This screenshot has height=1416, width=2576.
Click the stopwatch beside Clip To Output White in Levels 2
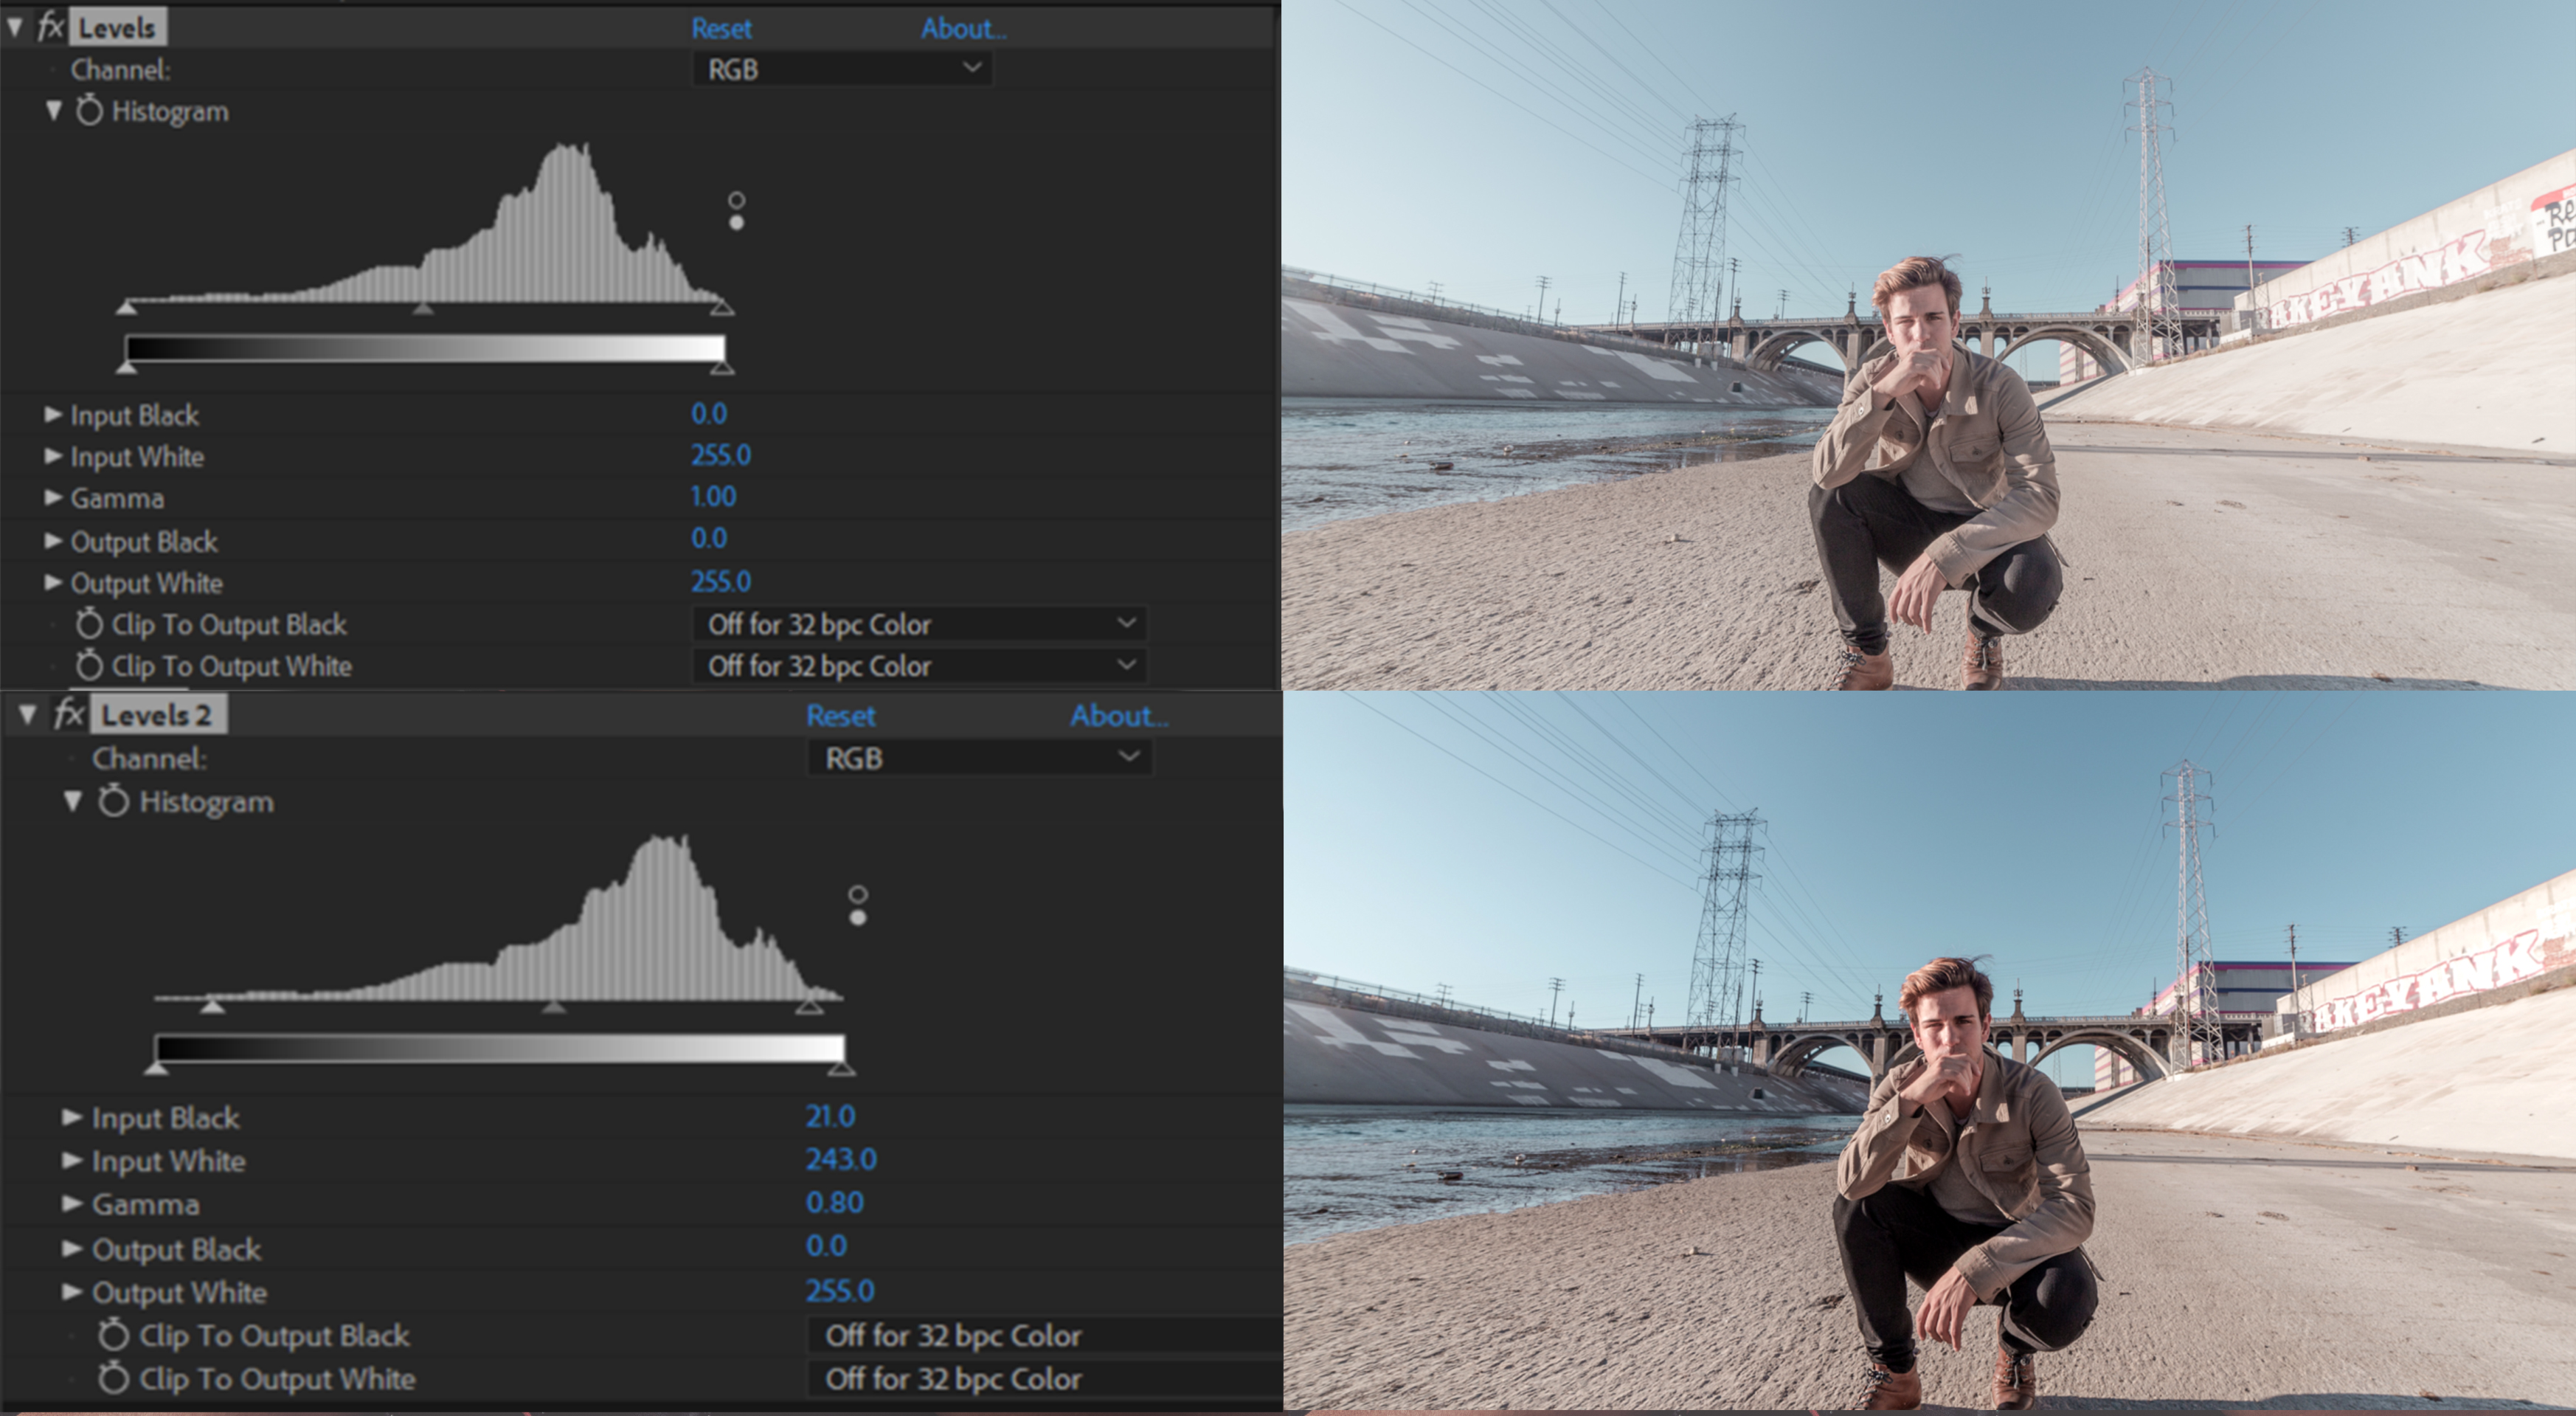[x=114, y=1379]
